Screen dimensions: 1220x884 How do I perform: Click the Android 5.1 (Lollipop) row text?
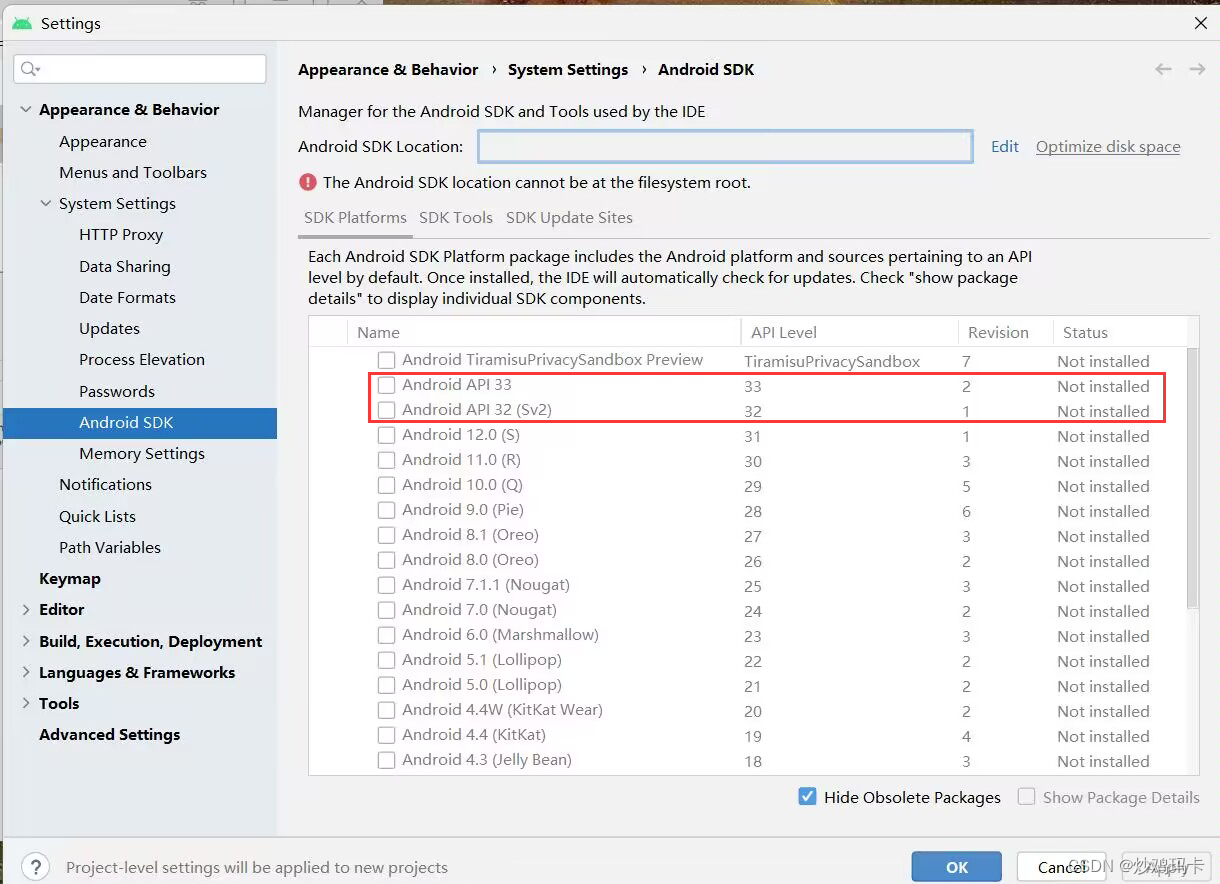coord(482,659)
